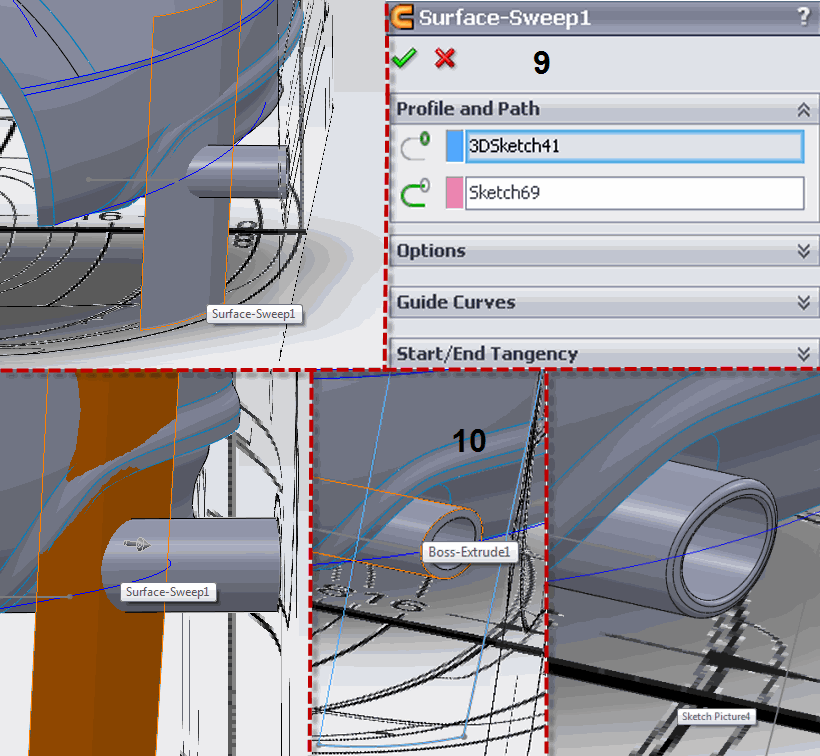Image resolution: width=820 pixels, height=756 pixels.
Task: Cancel the sweep with the red X
Action: click(445, 60)
